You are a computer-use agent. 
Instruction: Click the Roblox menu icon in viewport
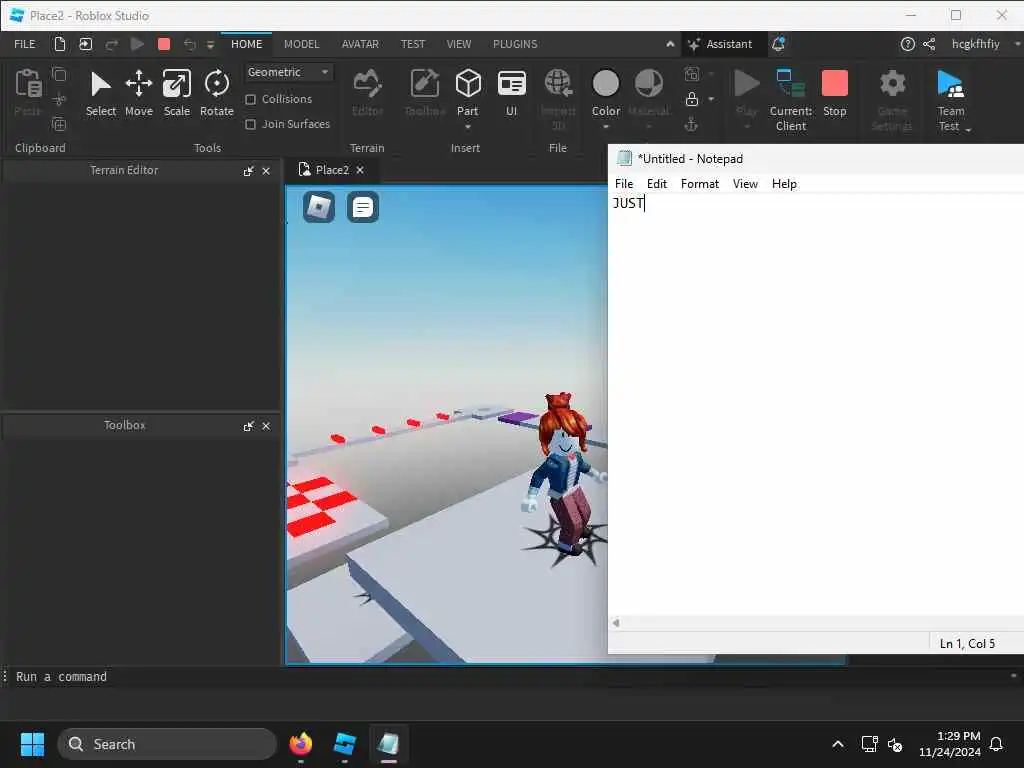[319, 207]
